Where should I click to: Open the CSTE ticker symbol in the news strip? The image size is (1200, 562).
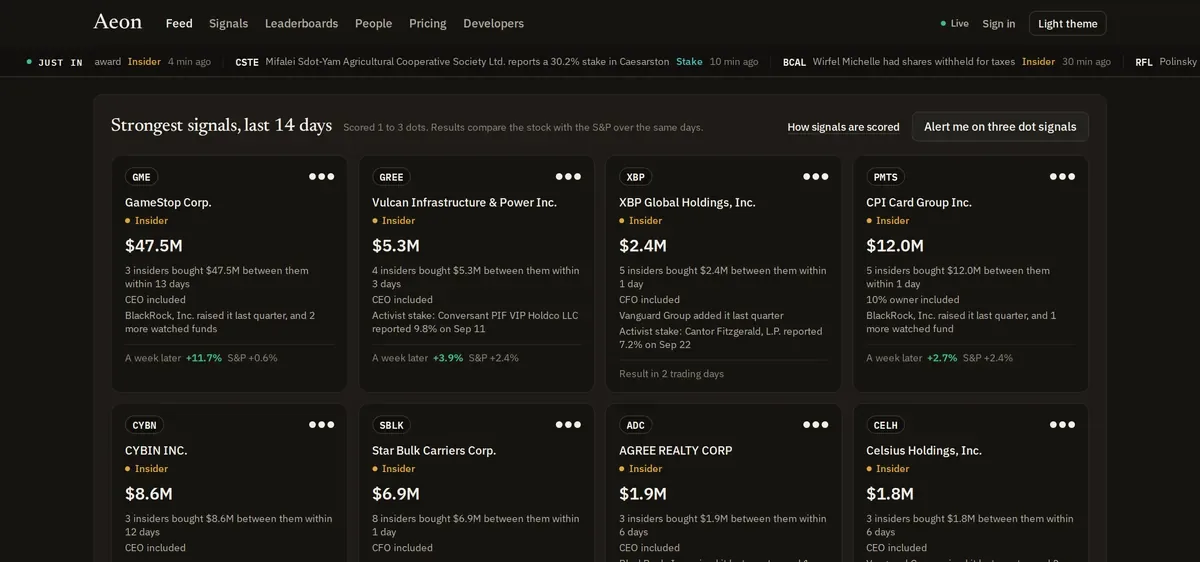(x=247, y=62)
